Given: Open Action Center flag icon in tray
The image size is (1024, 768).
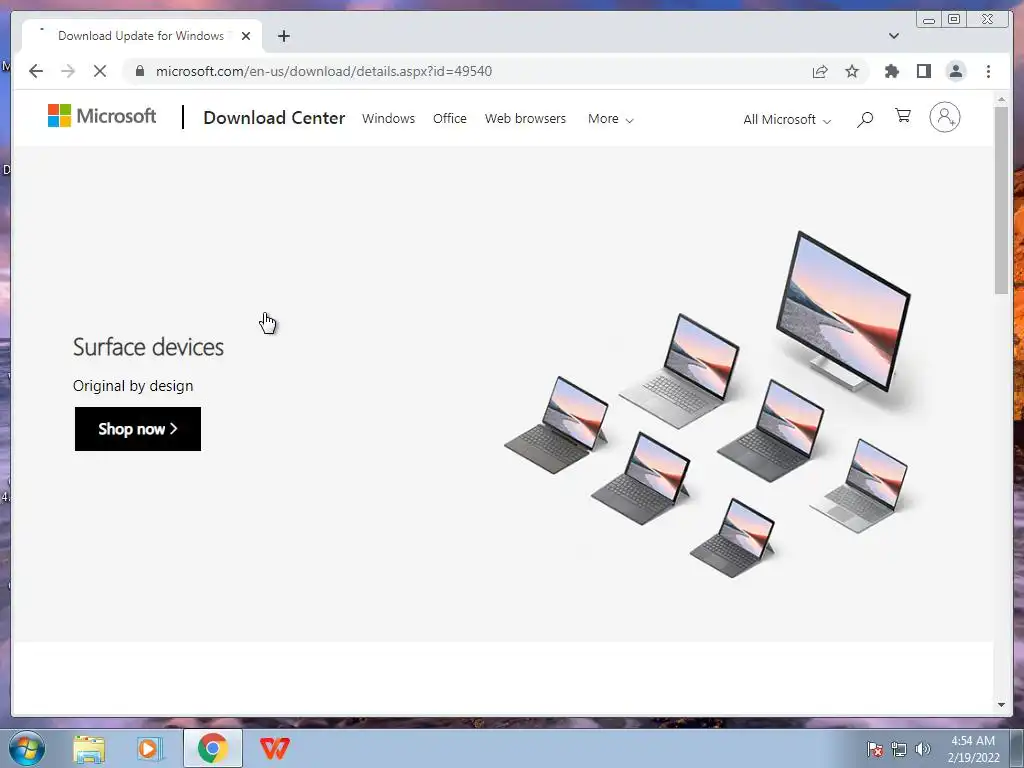Looking at the screenshot, I should (874, 749).
